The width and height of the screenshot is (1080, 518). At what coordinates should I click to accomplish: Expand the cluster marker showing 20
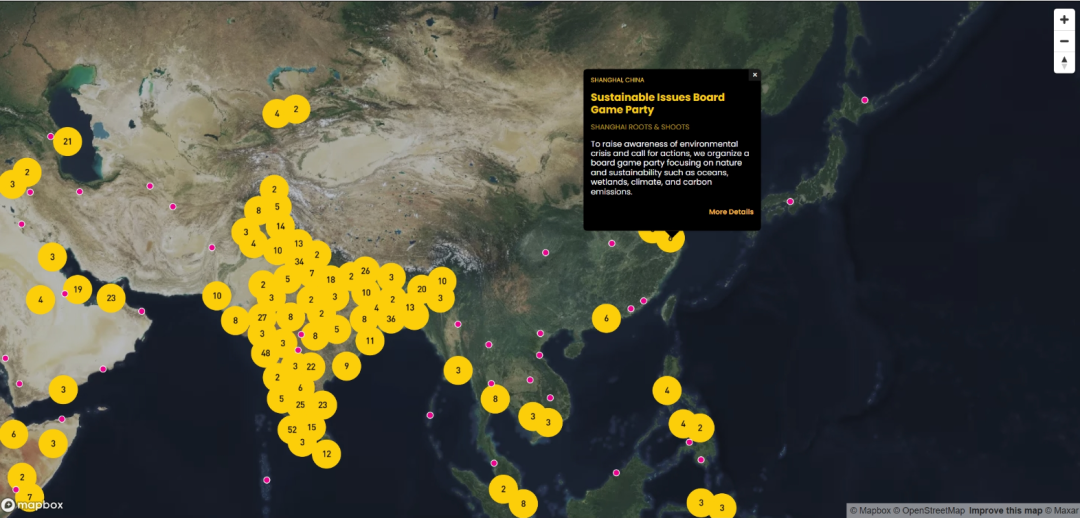click(x=422, y=289)
